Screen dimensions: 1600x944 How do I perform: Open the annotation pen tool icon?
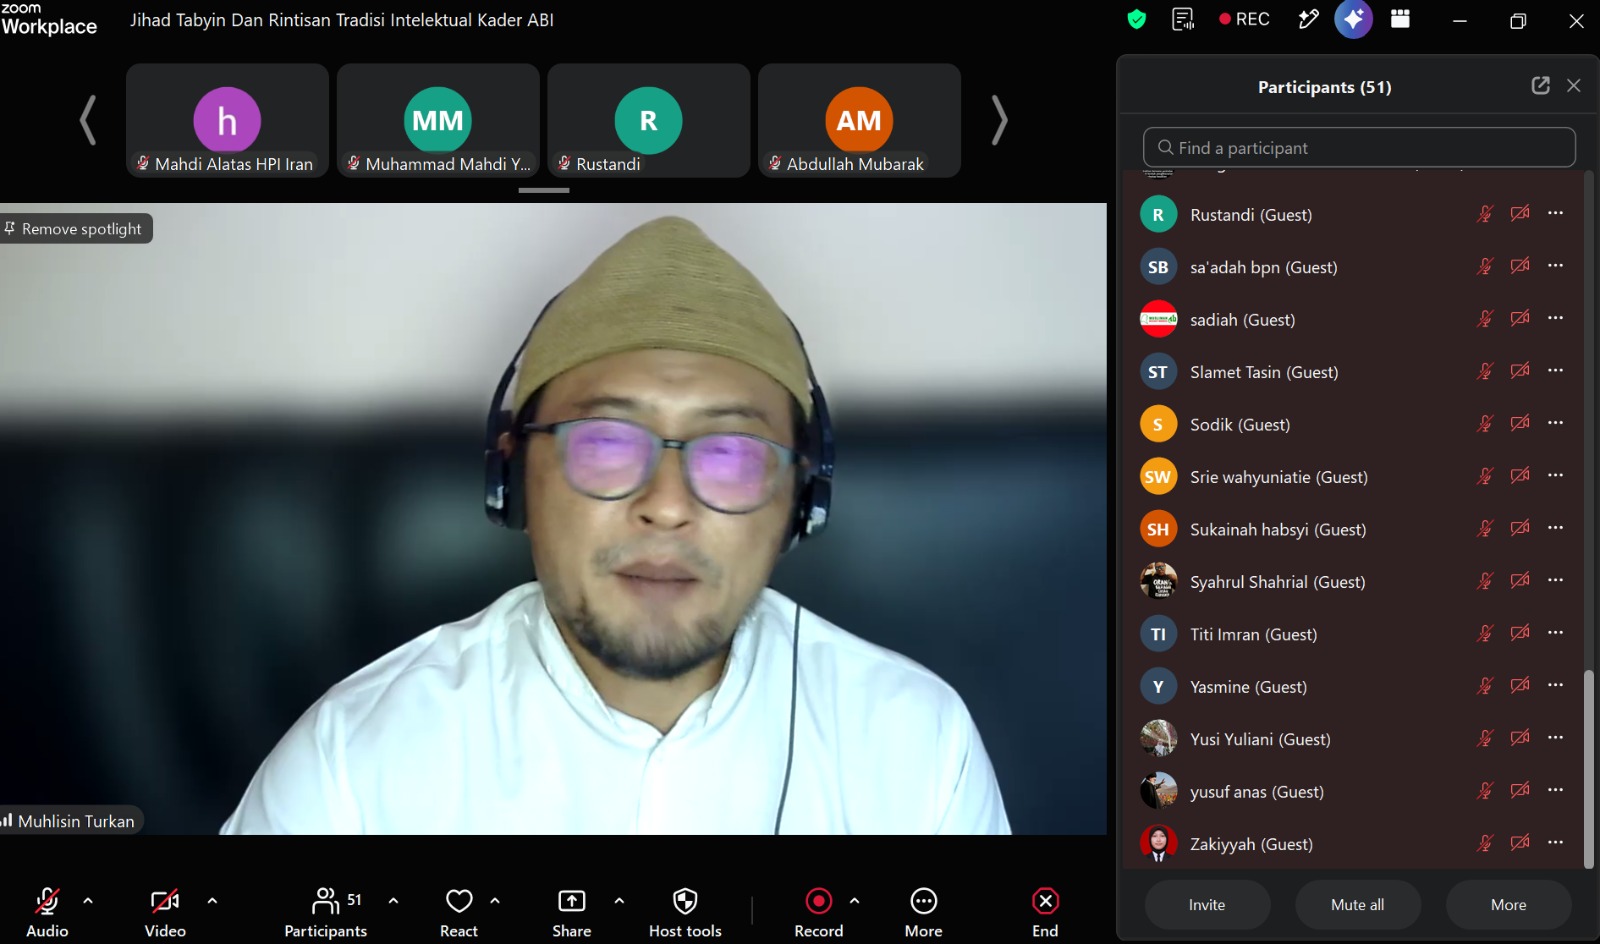tap(1308, 19)
